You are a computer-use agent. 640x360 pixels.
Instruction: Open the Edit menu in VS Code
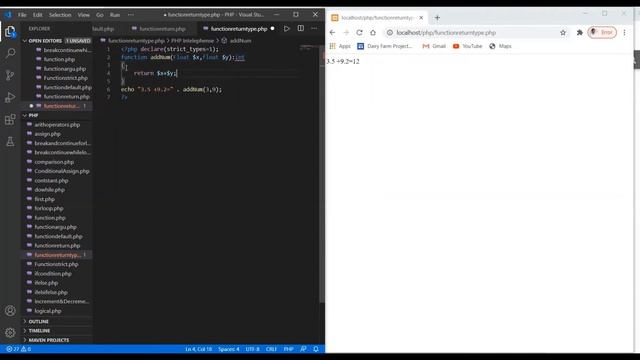point(38,15)
